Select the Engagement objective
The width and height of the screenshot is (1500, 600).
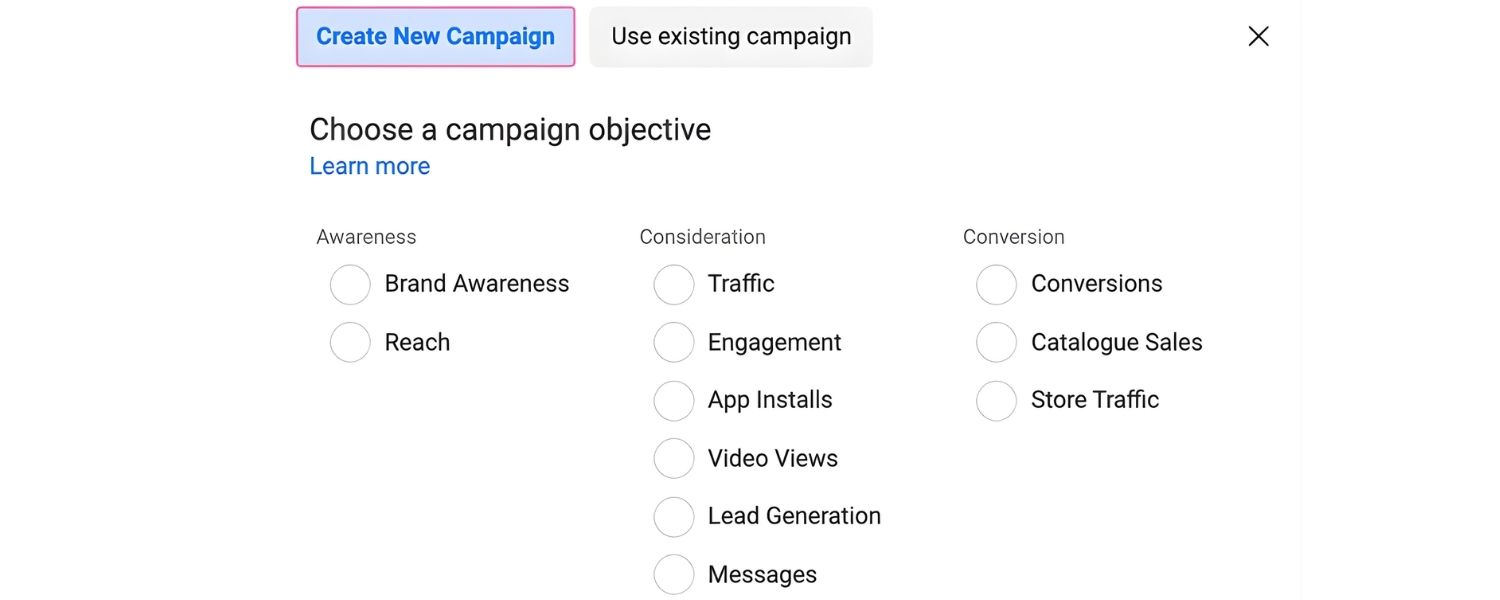(673, 342)
